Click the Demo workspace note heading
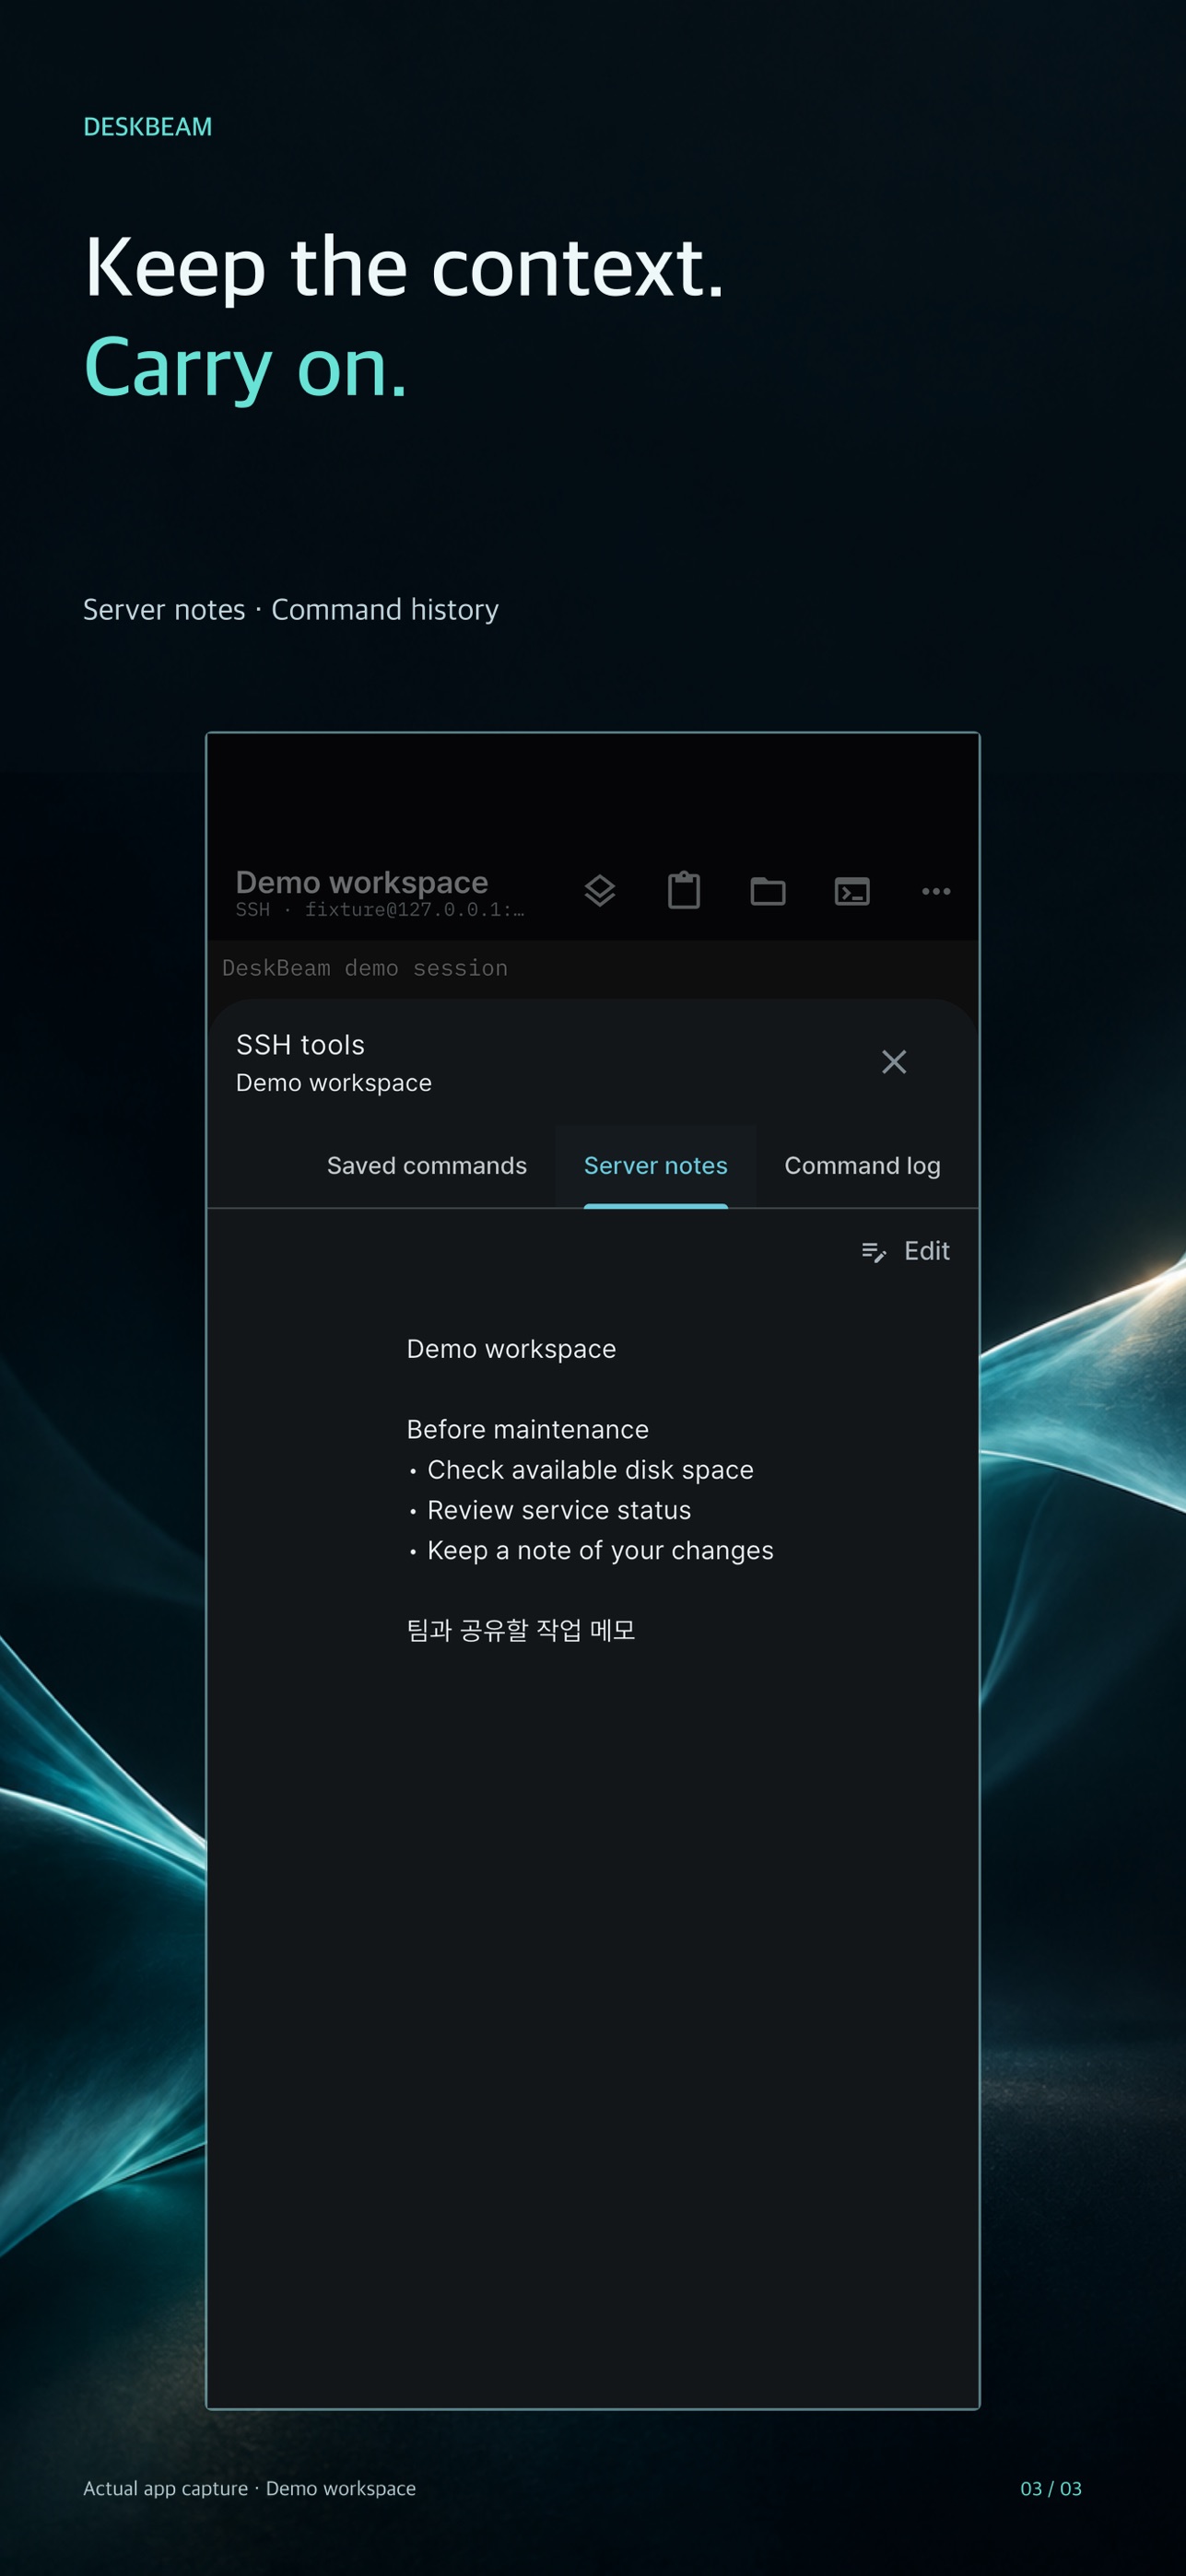Image resolution: width=1186 pixels, height=2576 pixels. 512,1350
